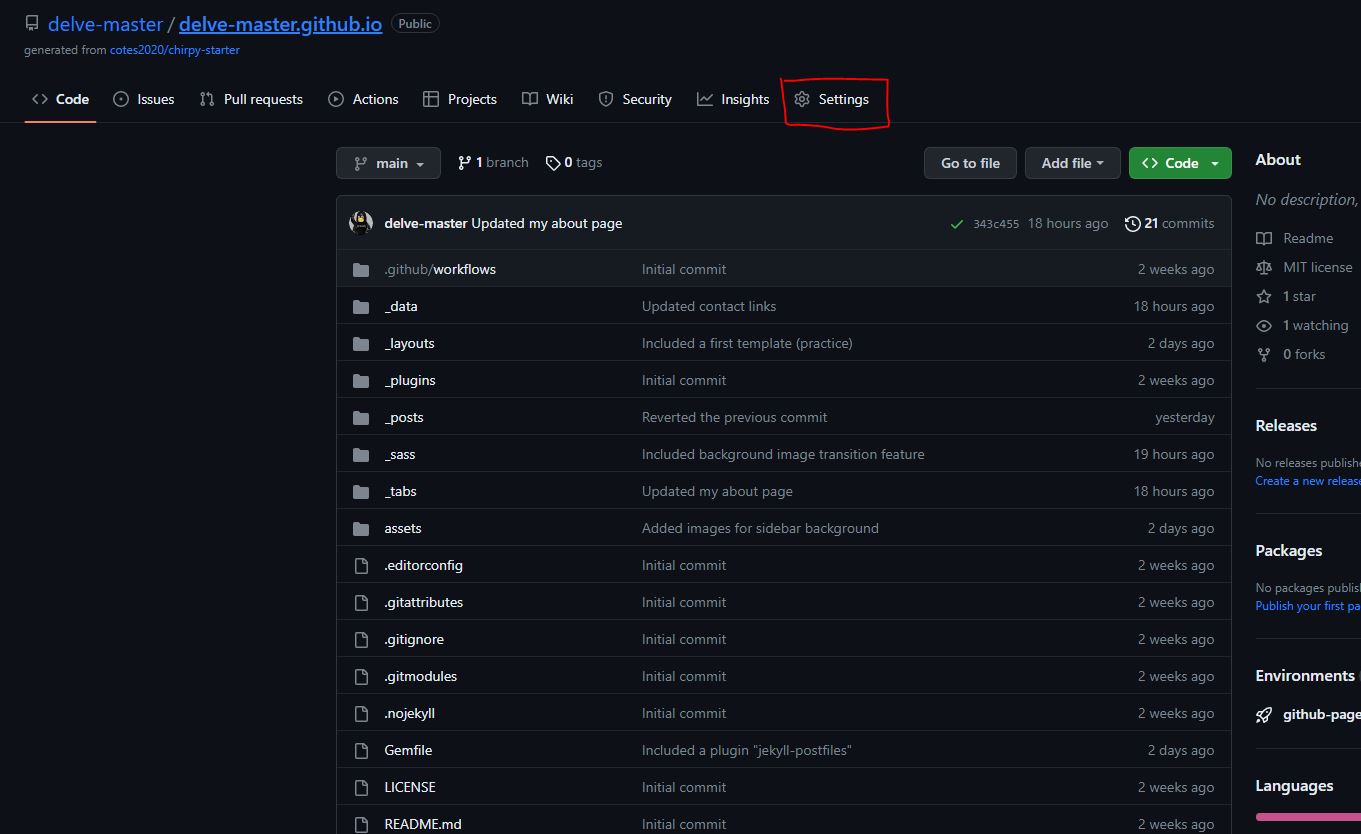Click the delve-master avatar in the commit header
The height and width of the screenshot is (834, 1361).
coord(361,223)
